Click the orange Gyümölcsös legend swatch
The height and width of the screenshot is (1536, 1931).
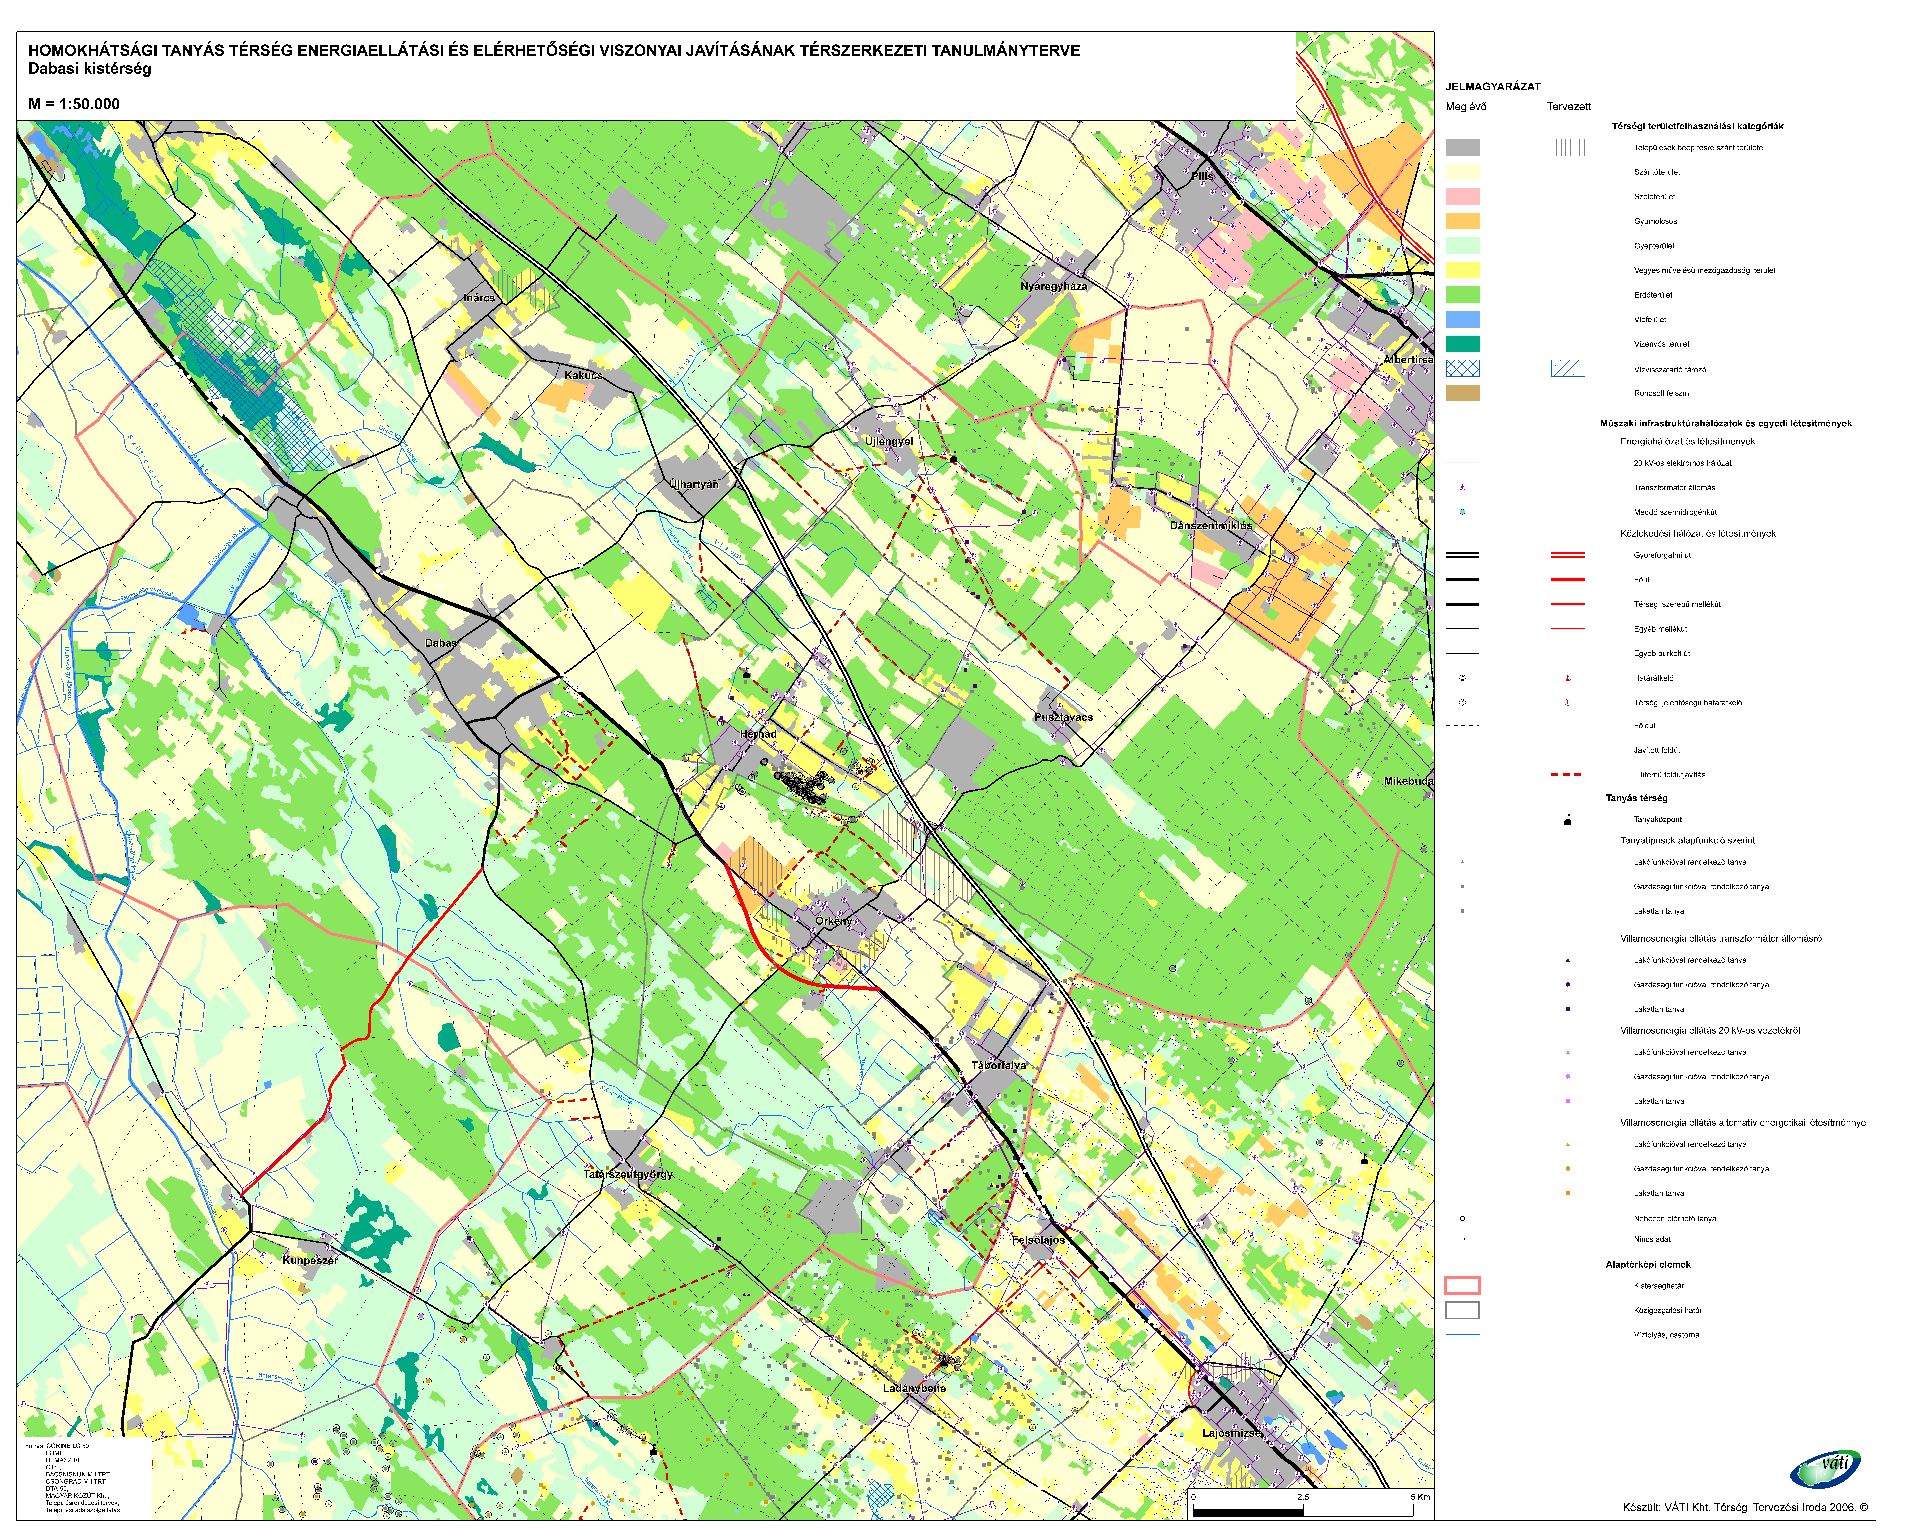click(1463, 221)
